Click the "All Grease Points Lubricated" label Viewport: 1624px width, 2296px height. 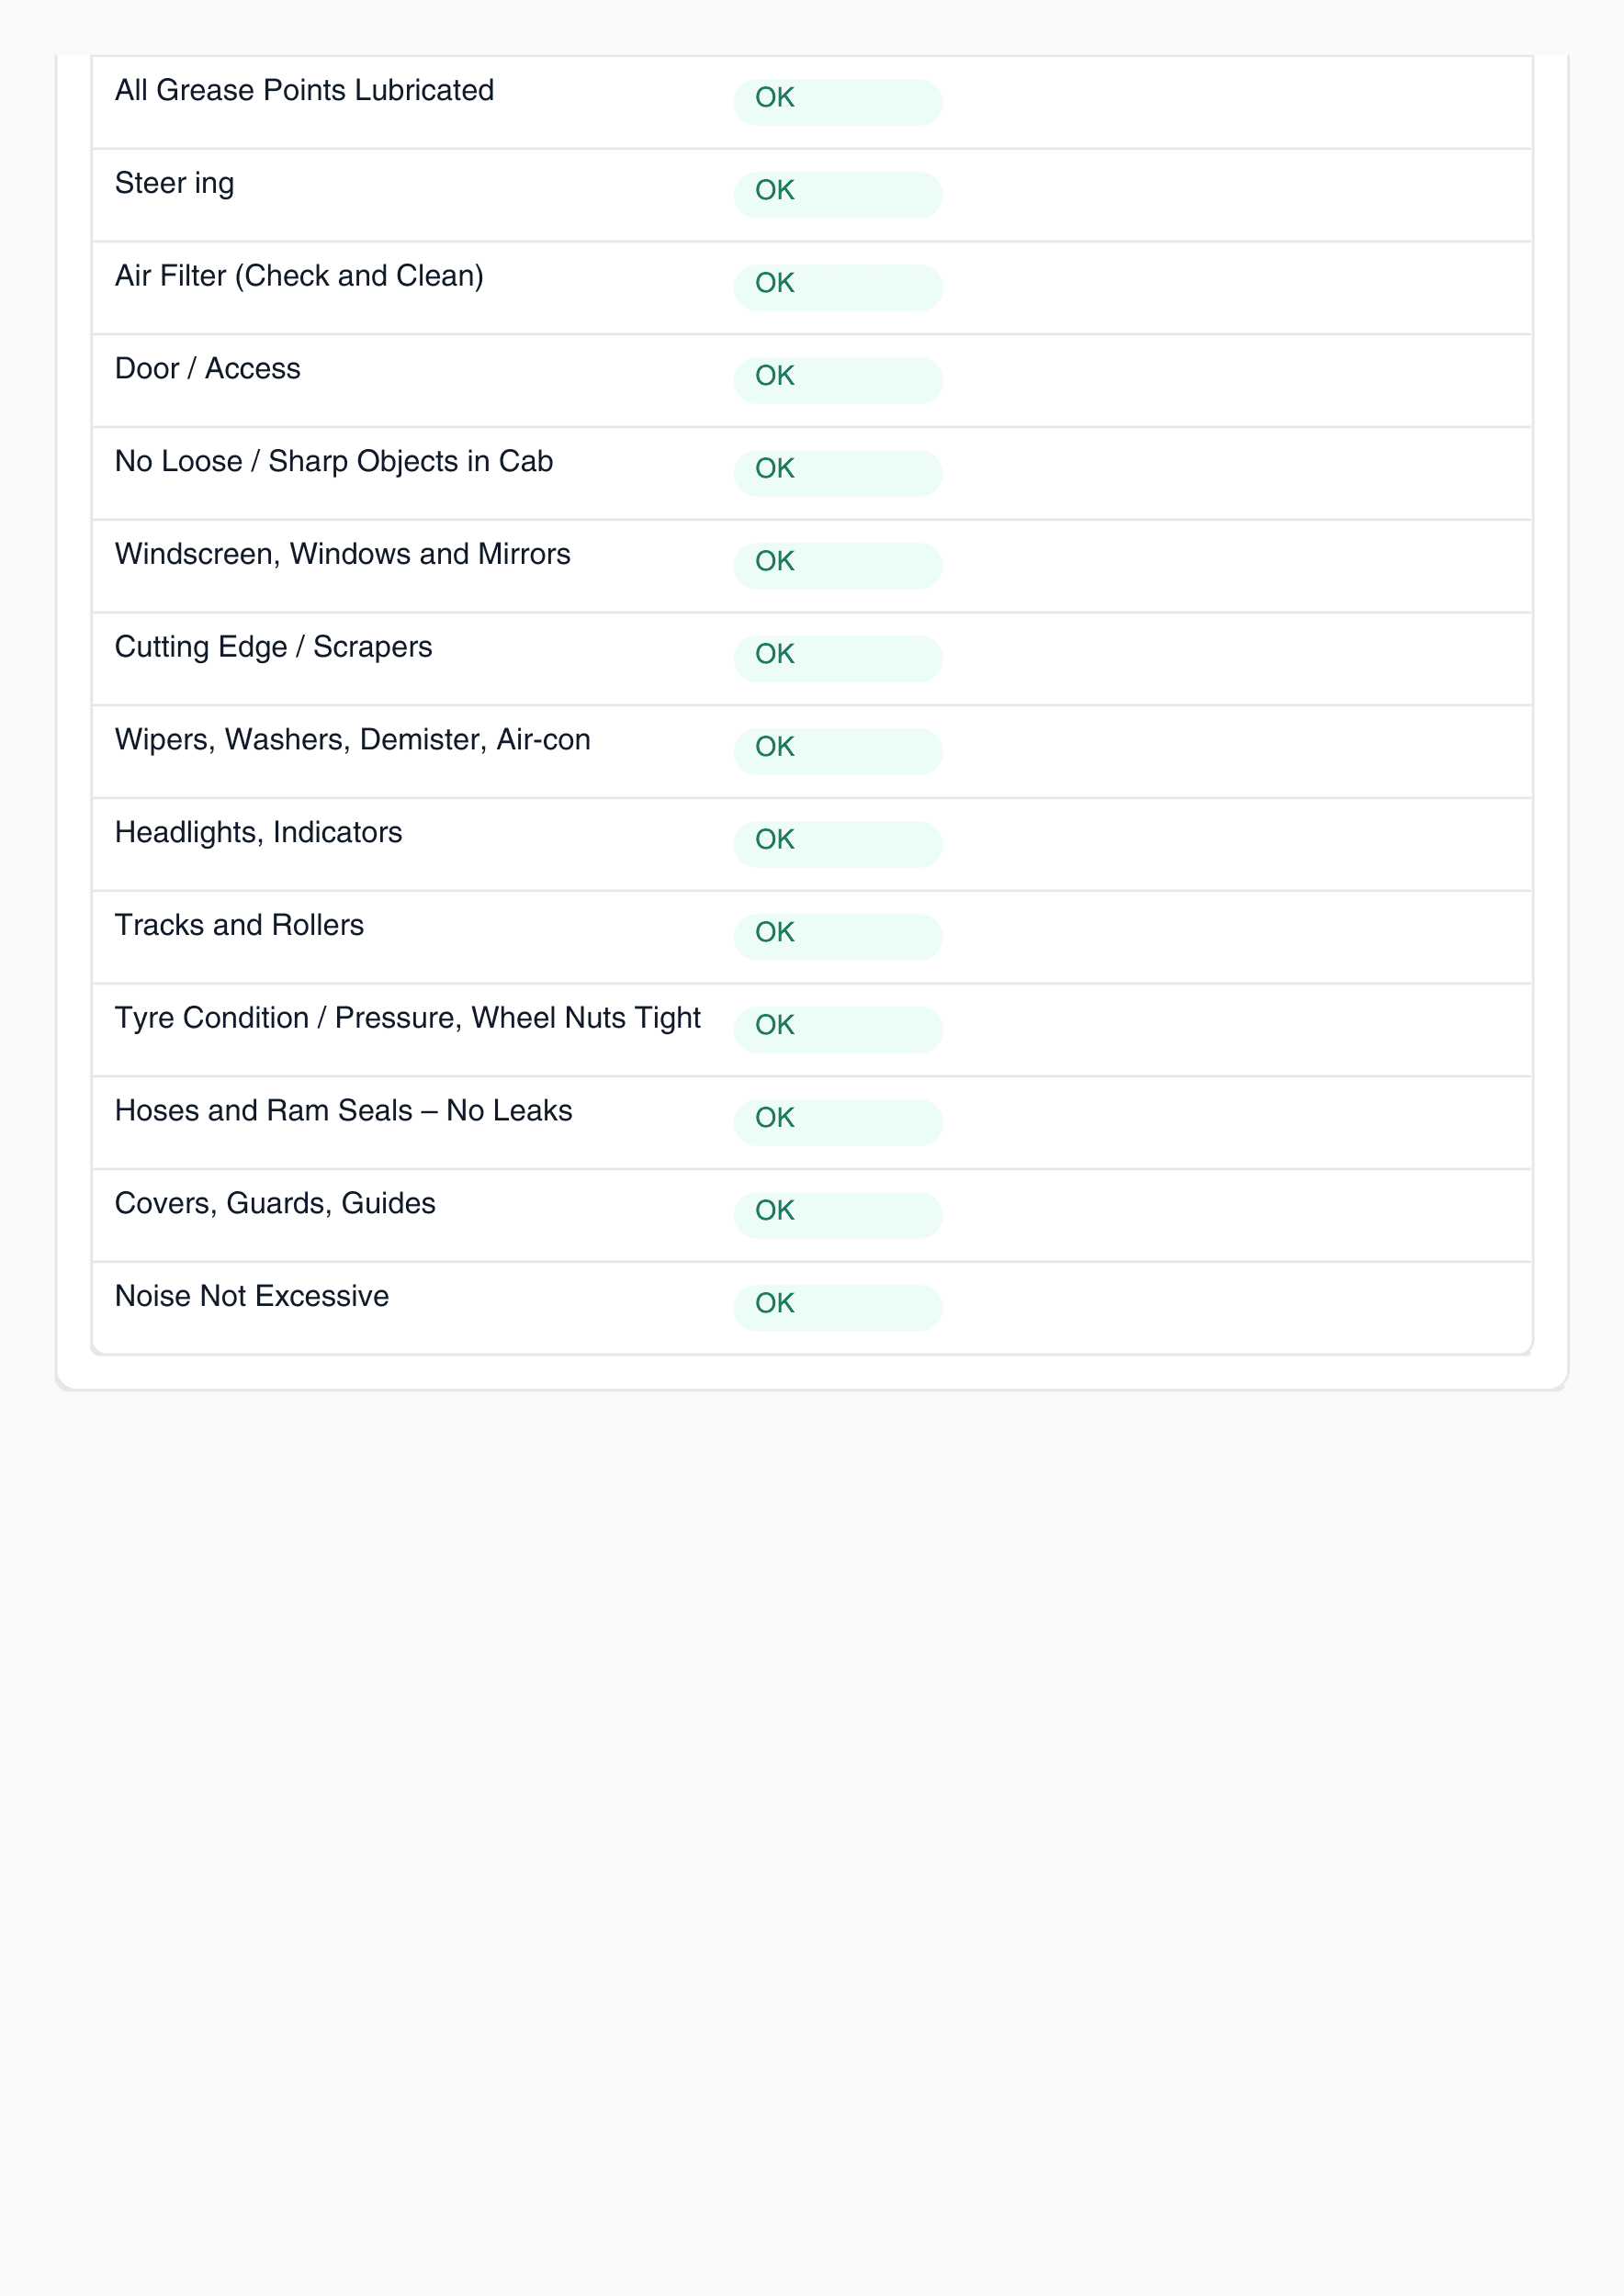304,90
